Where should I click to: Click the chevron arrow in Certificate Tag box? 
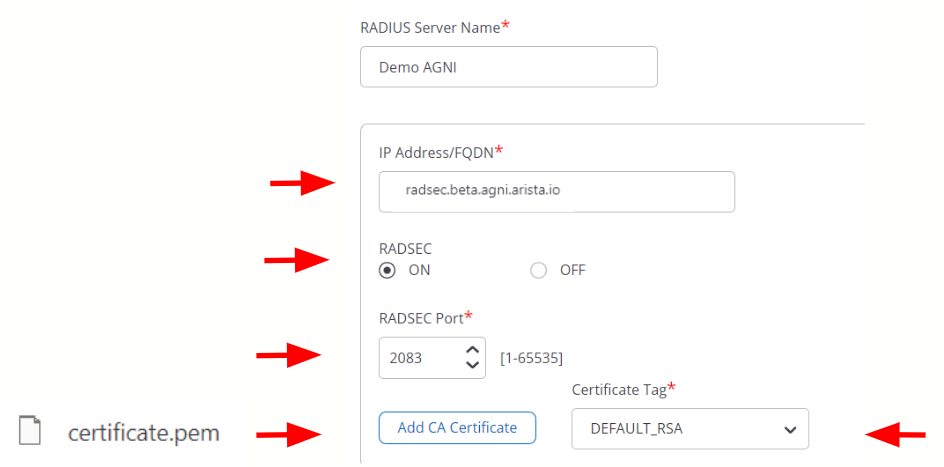[x=790, y=430]
